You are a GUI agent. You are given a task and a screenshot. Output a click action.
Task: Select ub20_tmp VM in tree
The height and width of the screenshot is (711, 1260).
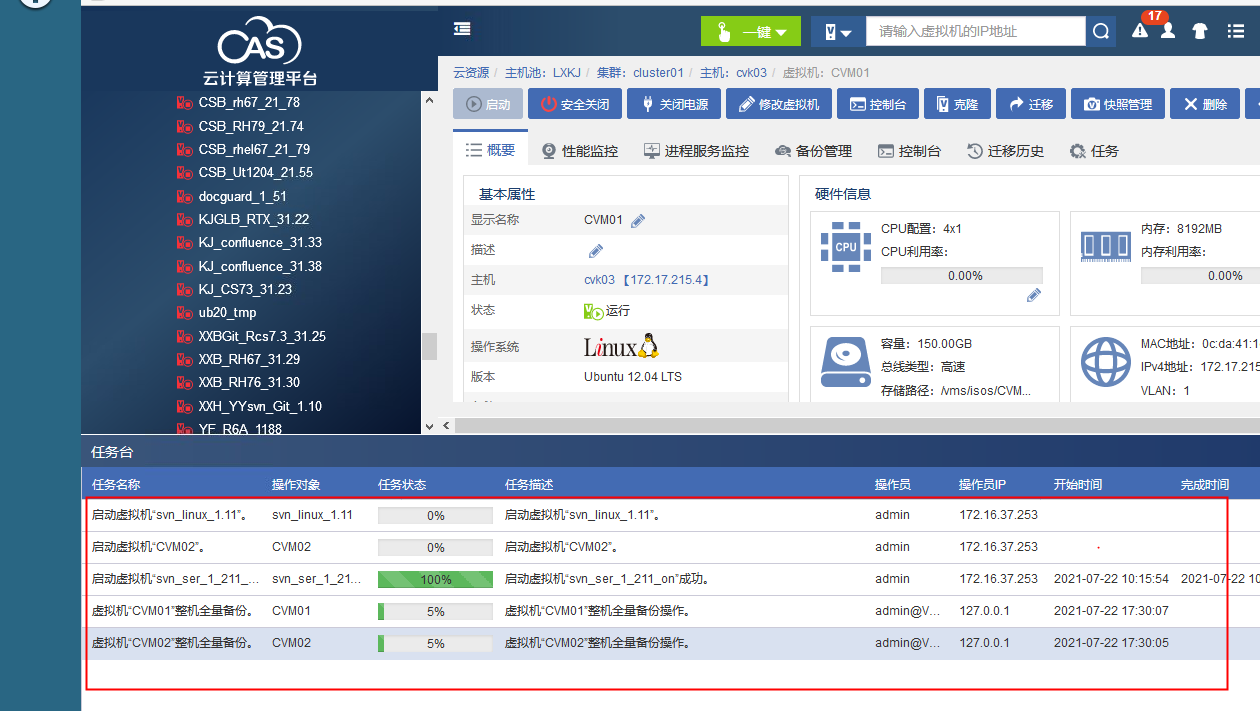pos(227,312)
